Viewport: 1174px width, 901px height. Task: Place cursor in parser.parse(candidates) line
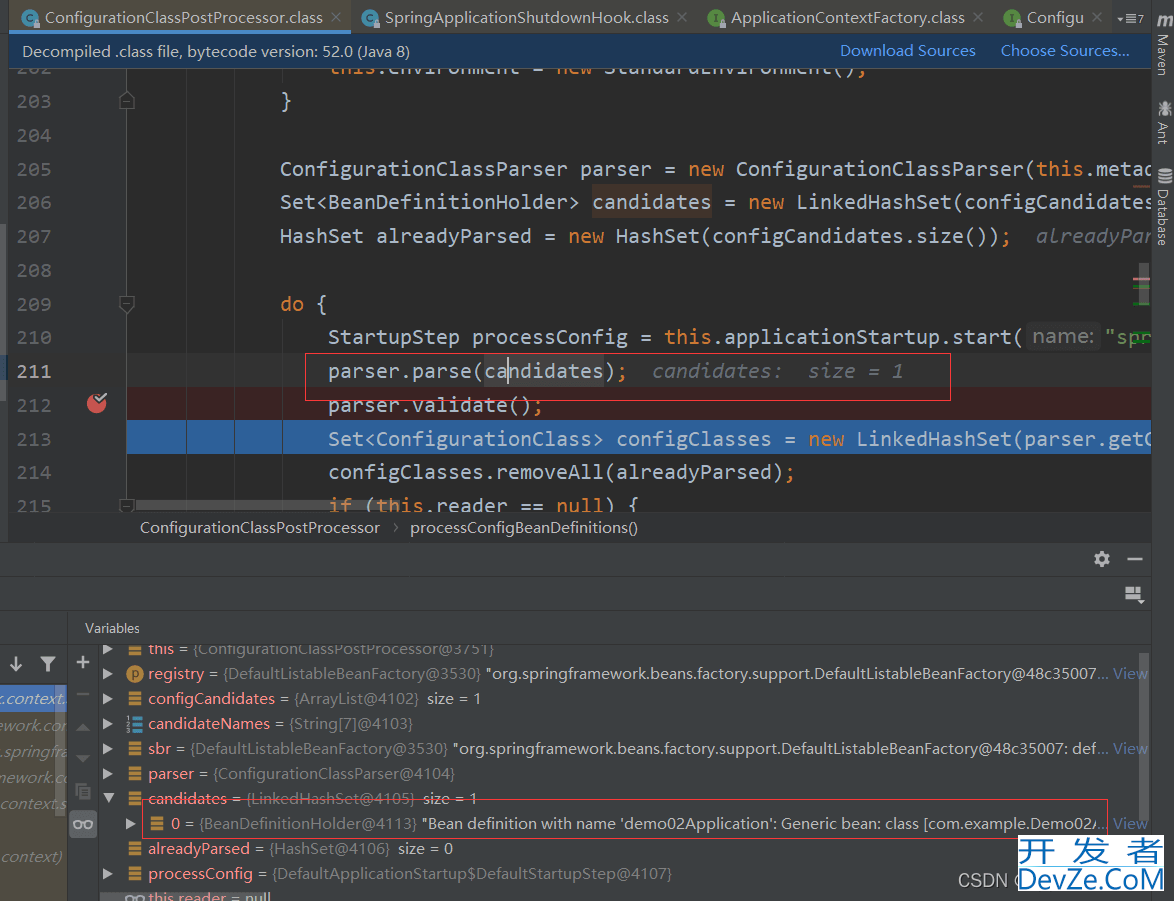[x=477, y=371]
